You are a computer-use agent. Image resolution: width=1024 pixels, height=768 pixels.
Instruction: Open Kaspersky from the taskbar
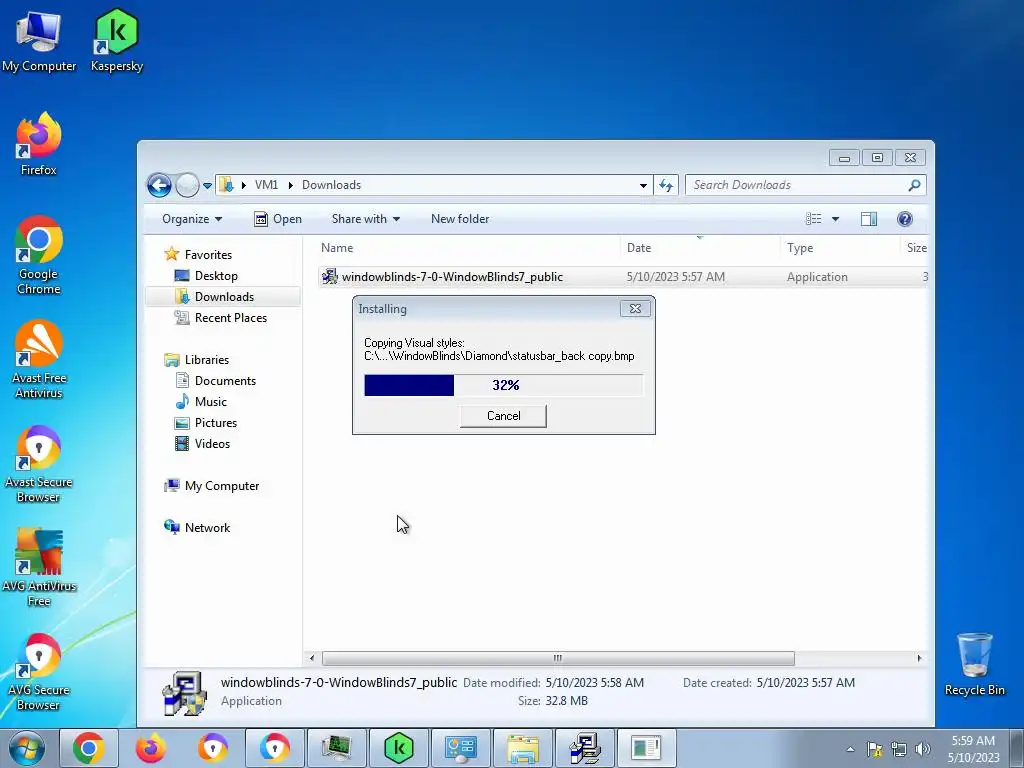pos(399,748)
